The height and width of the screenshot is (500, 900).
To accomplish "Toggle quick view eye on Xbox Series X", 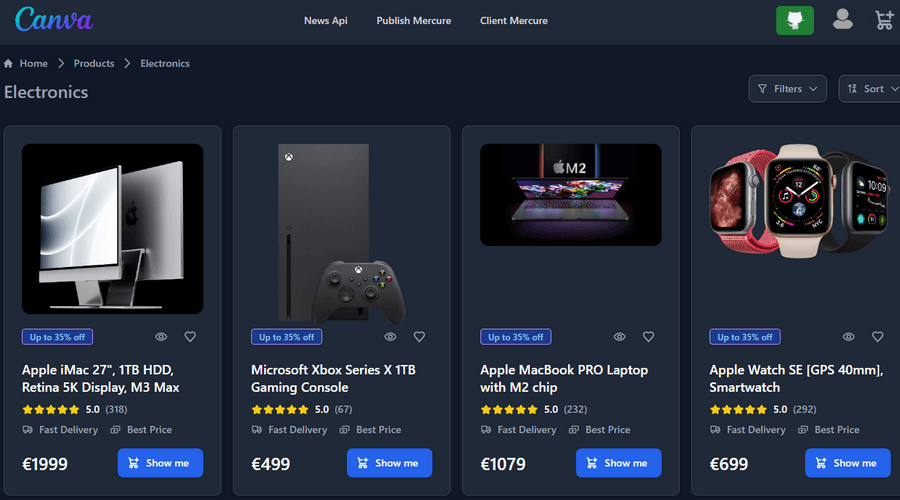I will pyautogui.click(x=390, y=337).
